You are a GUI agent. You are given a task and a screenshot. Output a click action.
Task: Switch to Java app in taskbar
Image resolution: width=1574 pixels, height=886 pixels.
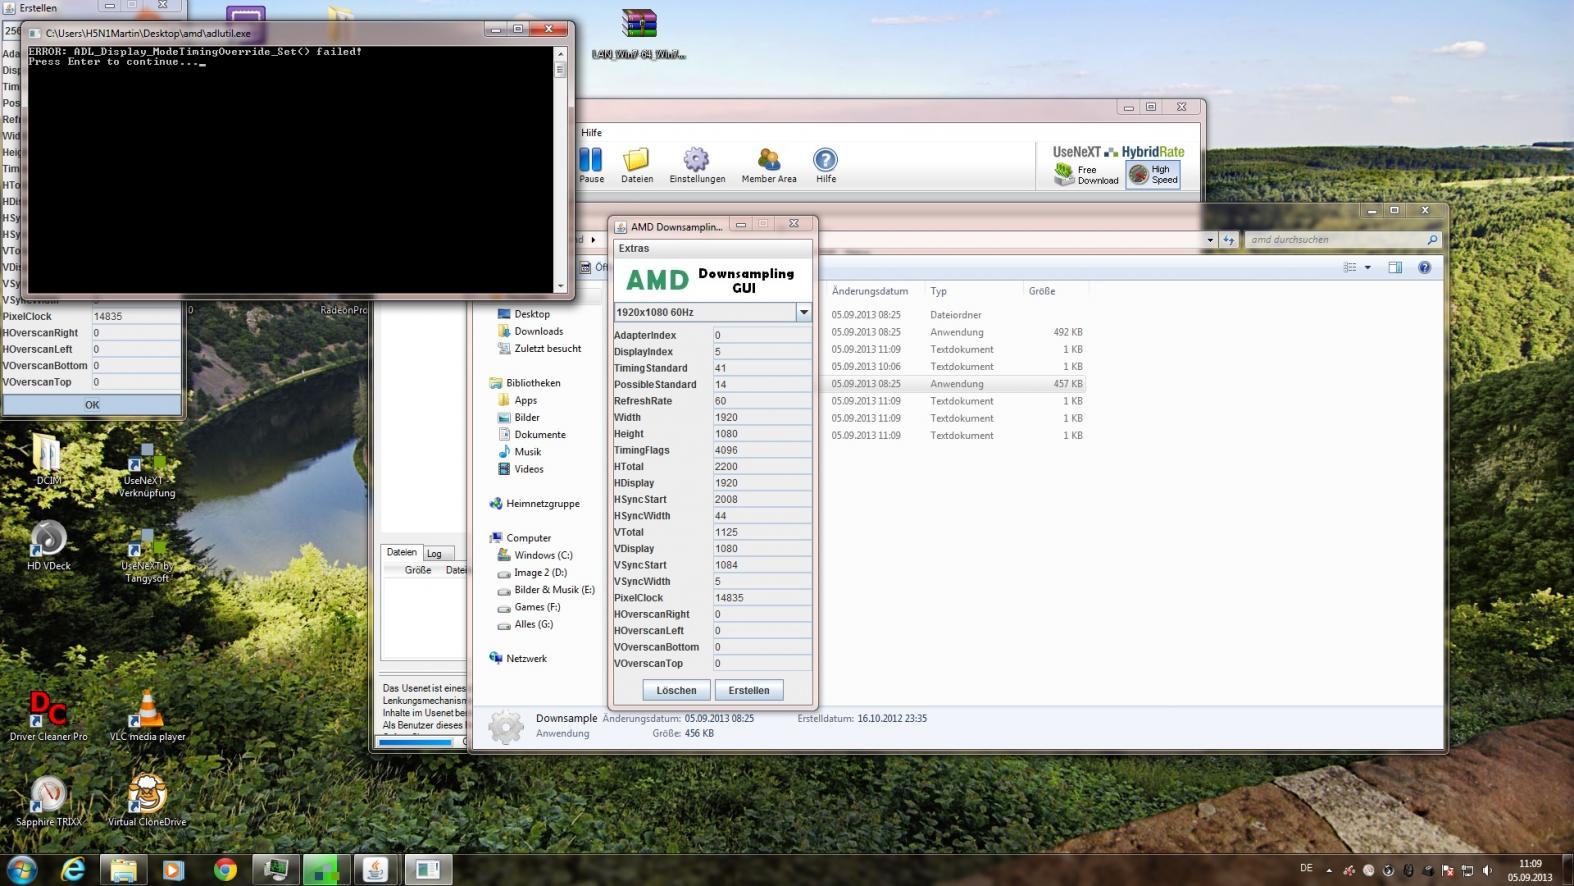376,869
